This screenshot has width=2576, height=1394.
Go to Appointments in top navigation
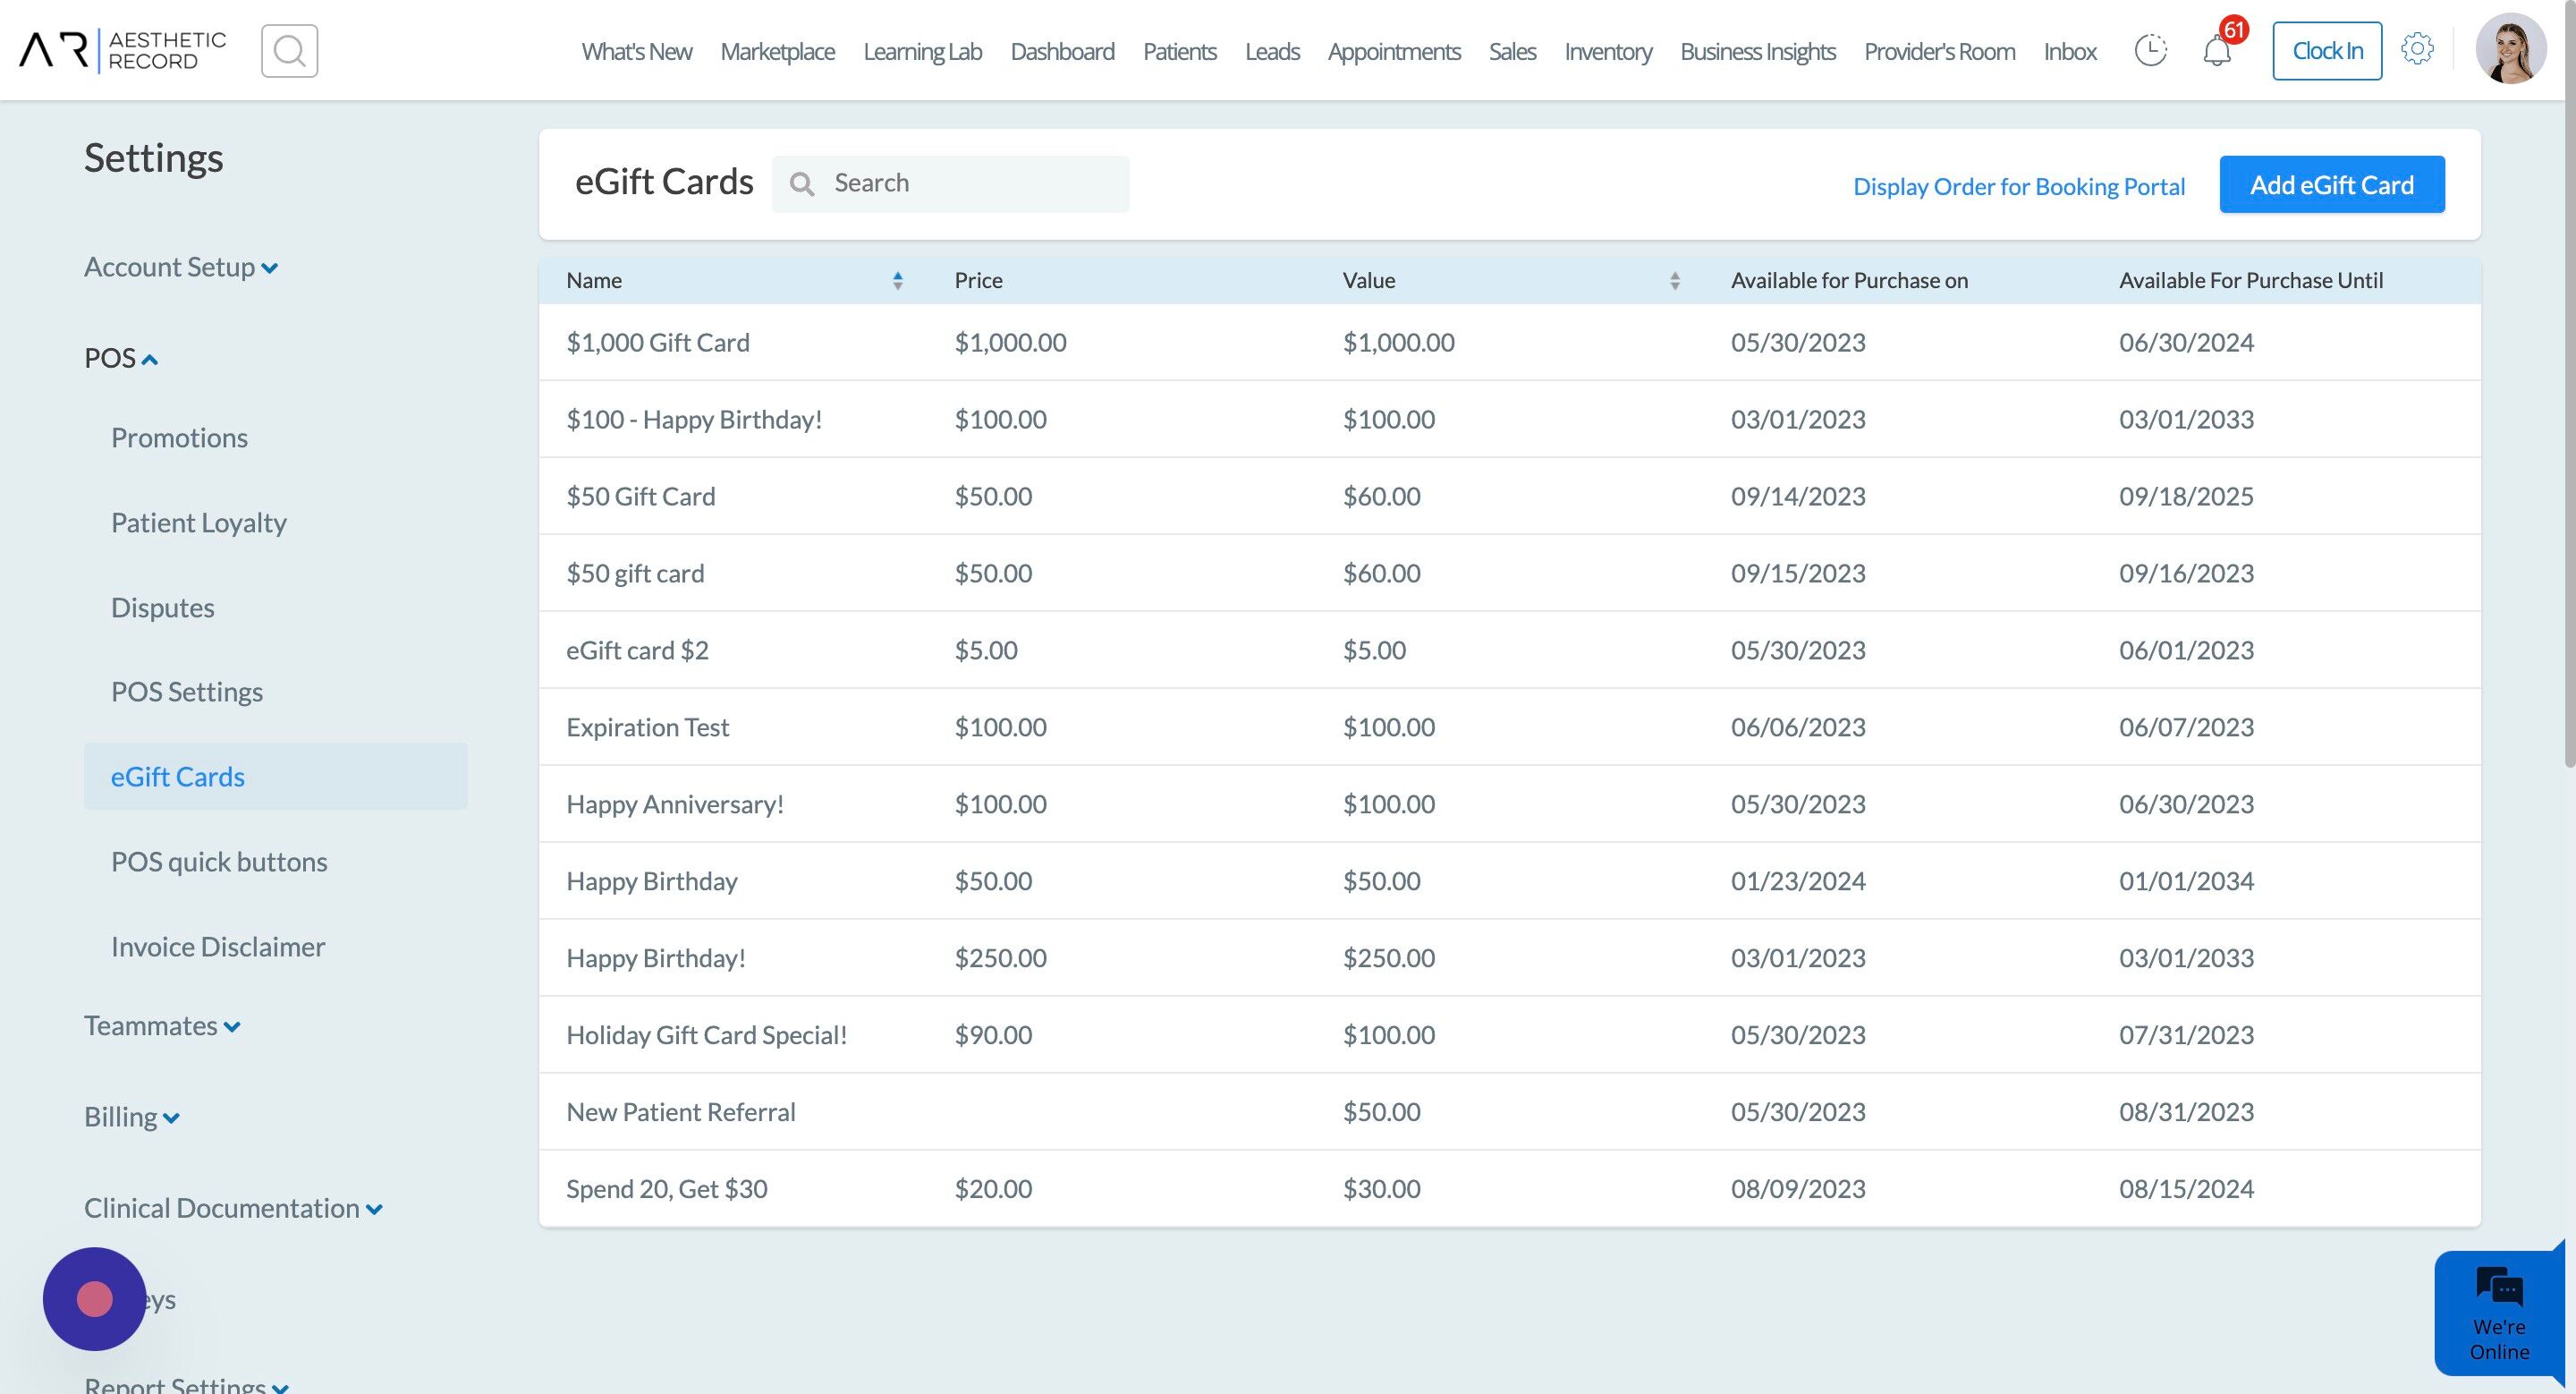pos(1394,51)
